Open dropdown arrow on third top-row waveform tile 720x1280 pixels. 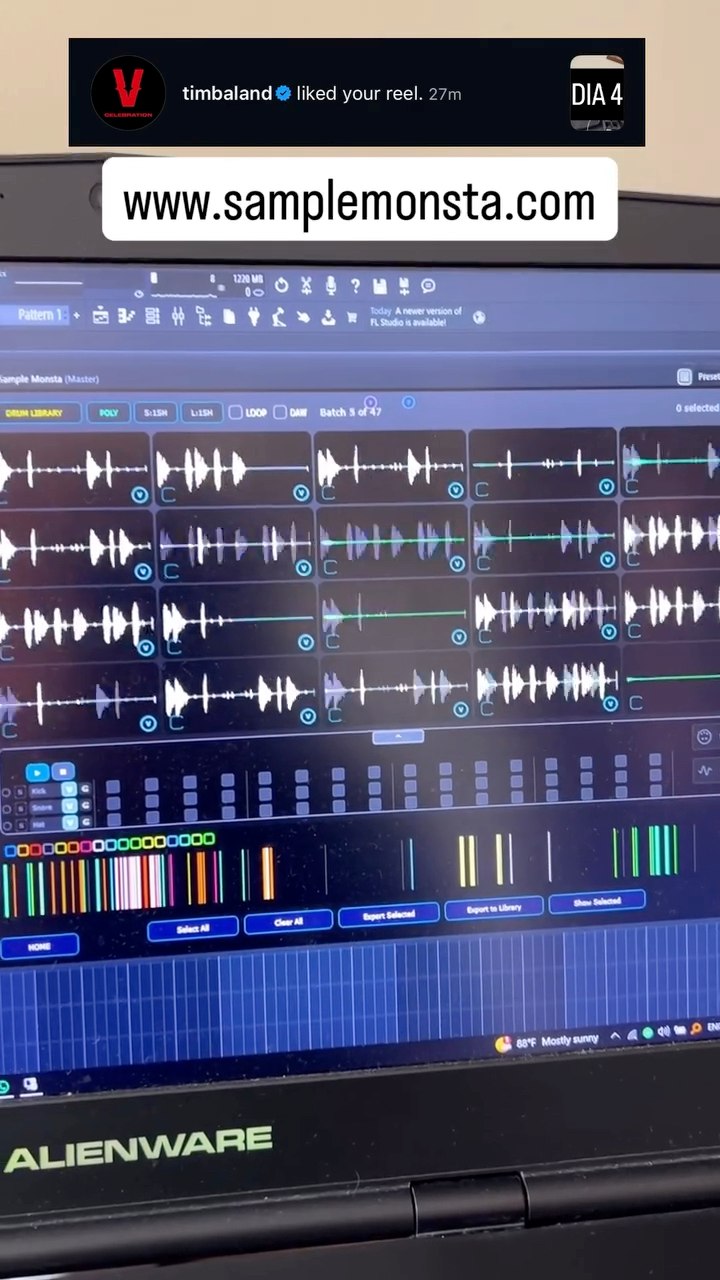(455, 490)
